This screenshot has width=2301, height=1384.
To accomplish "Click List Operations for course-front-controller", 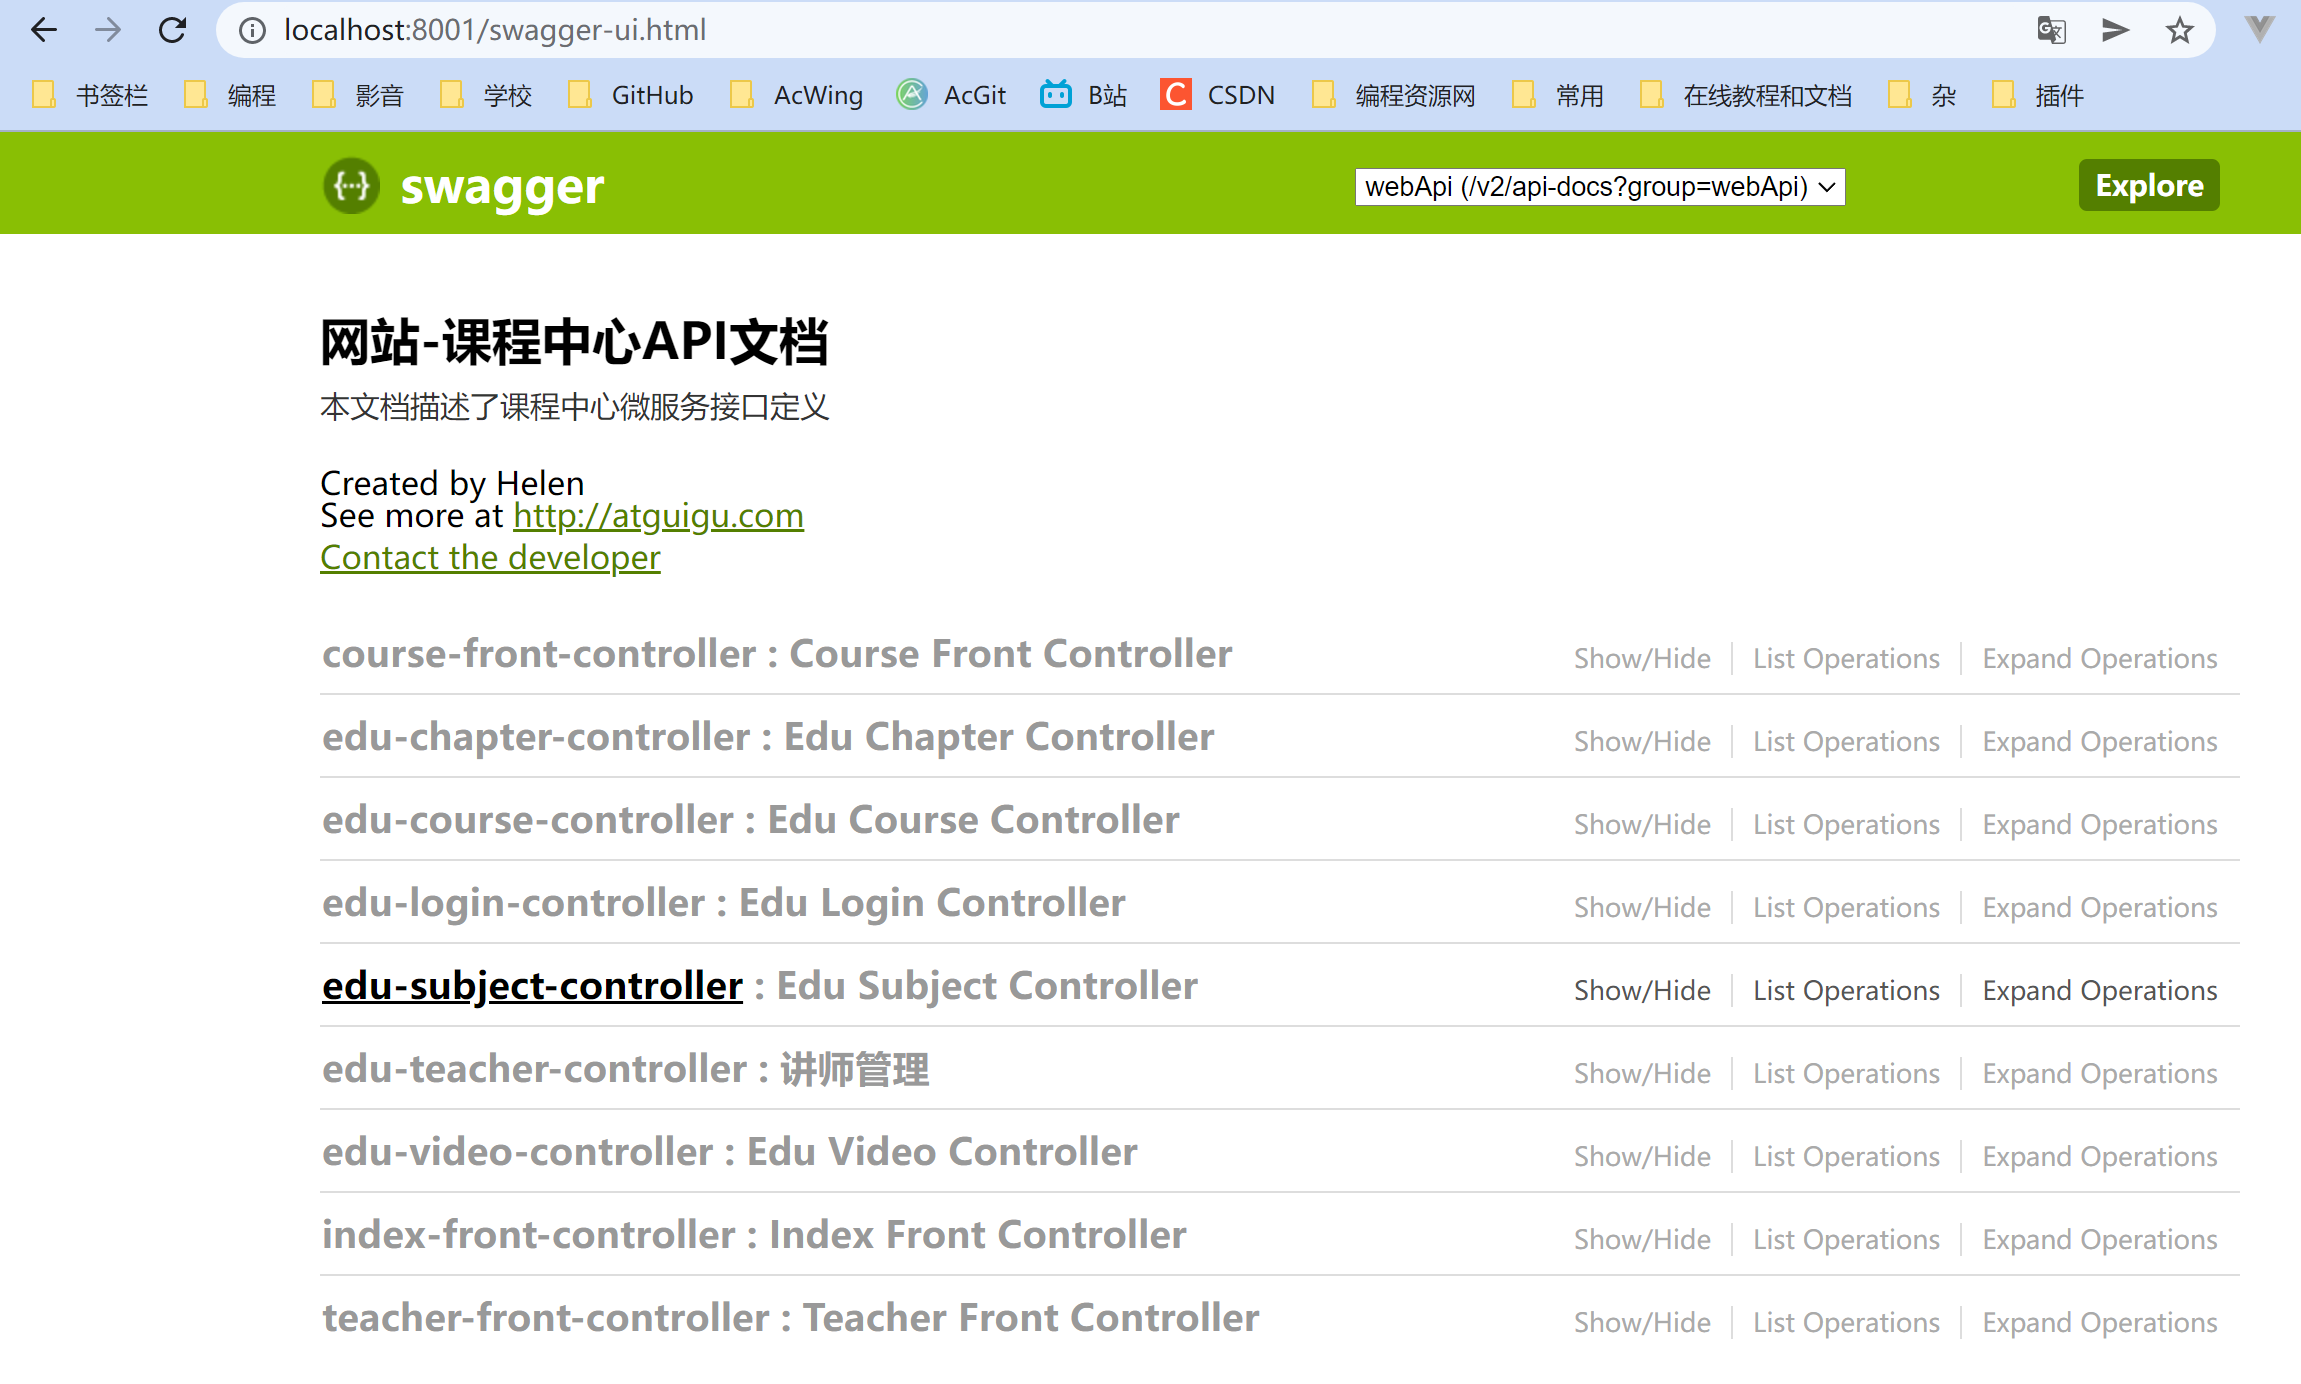I will coord(1846,659).
